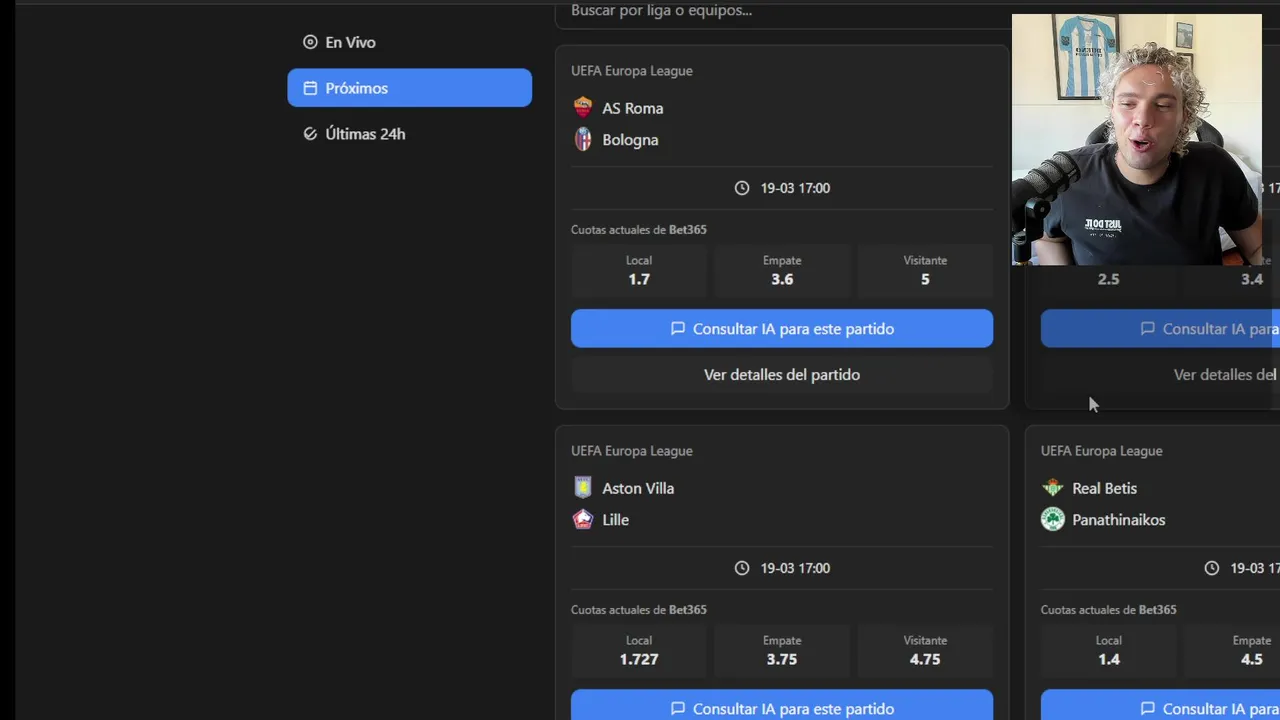This screenshot has height=720, width=1280.
Task: Click the Aston Villa team crest
Action: [583, 488]
